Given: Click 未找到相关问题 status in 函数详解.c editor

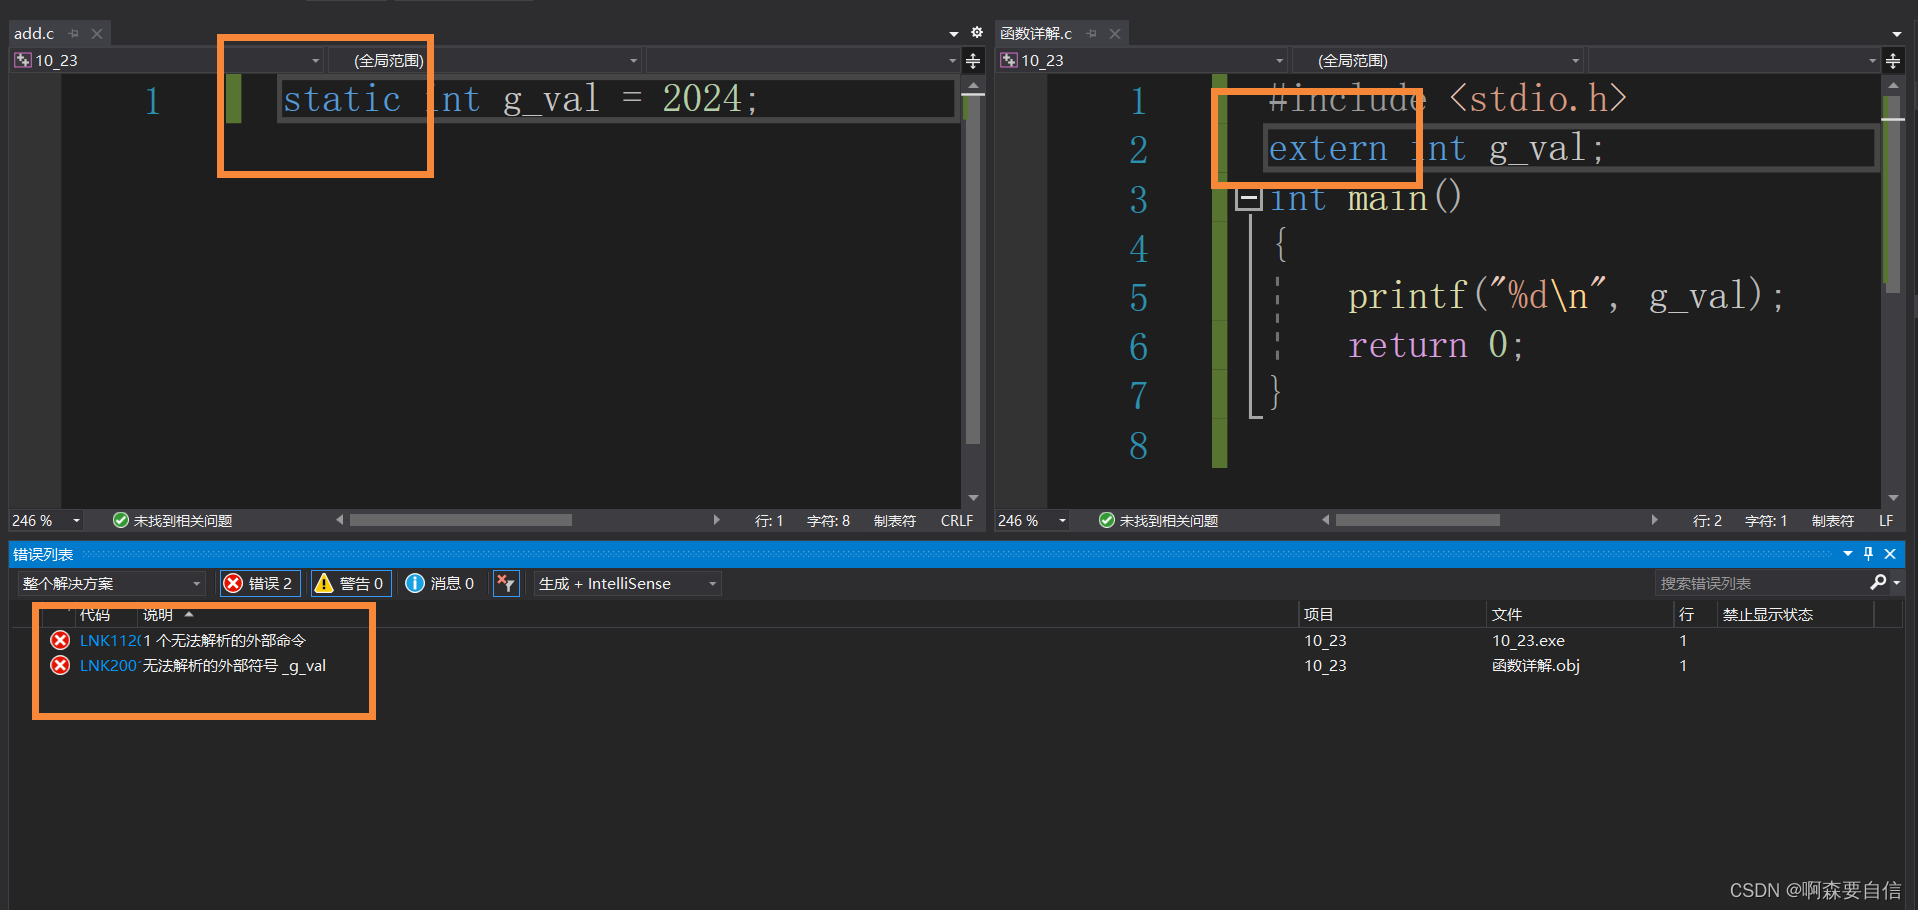Looking at the screenshot, I should coord(1169,521).
